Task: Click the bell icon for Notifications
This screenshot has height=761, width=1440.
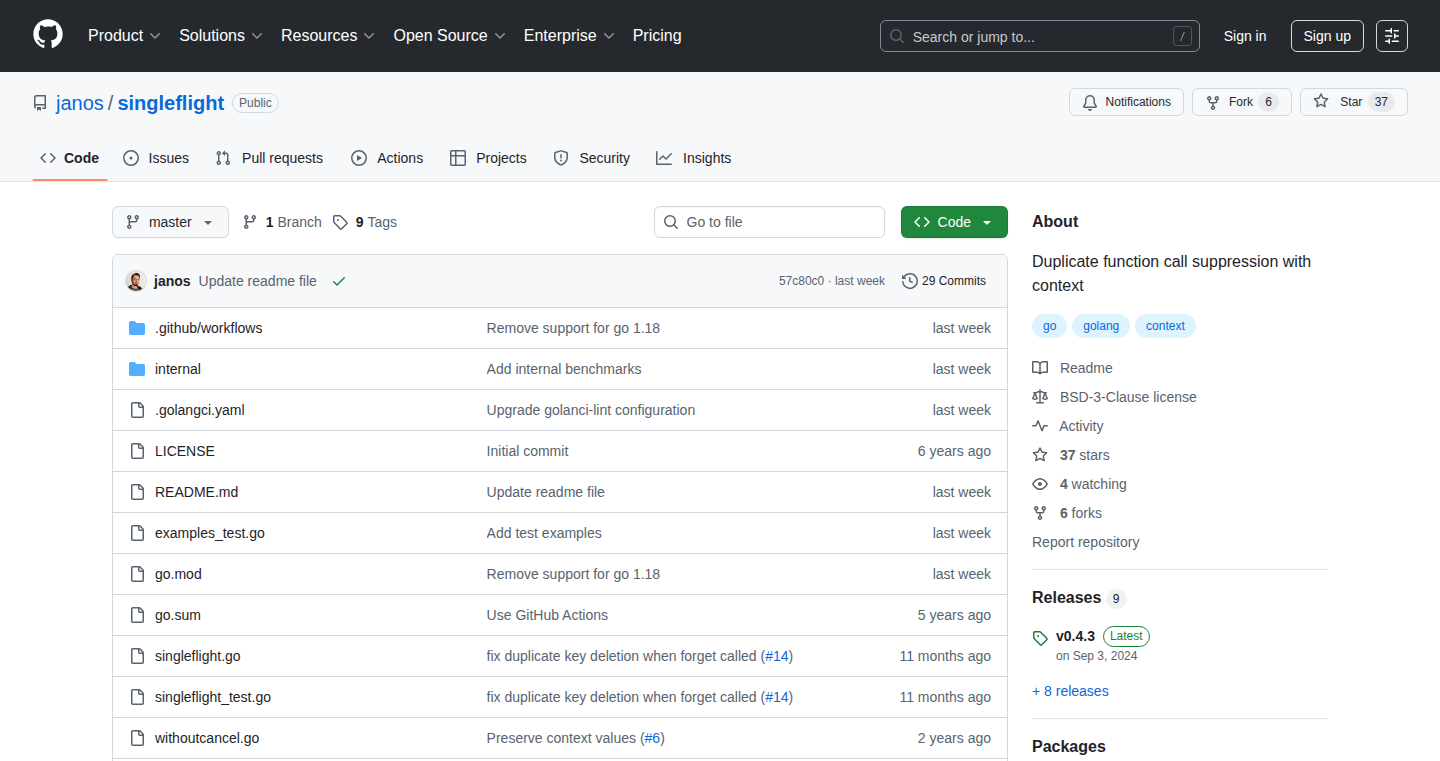Action: (x=1091, y=102)
